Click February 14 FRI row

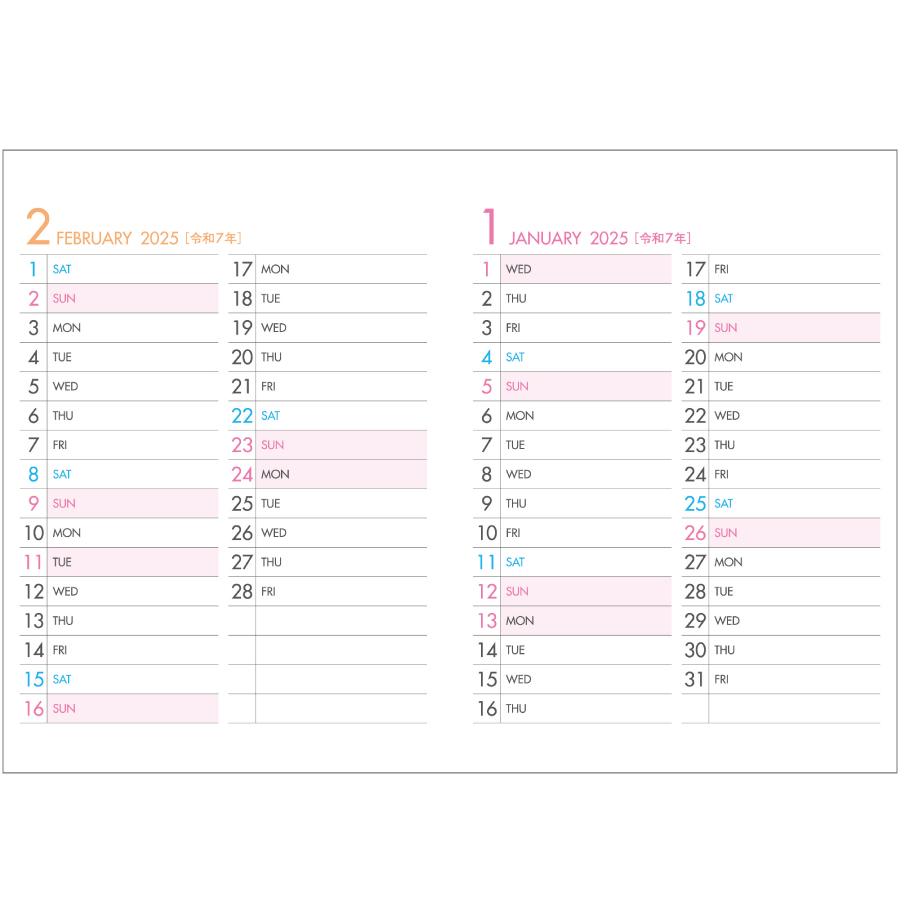(119, 650)
